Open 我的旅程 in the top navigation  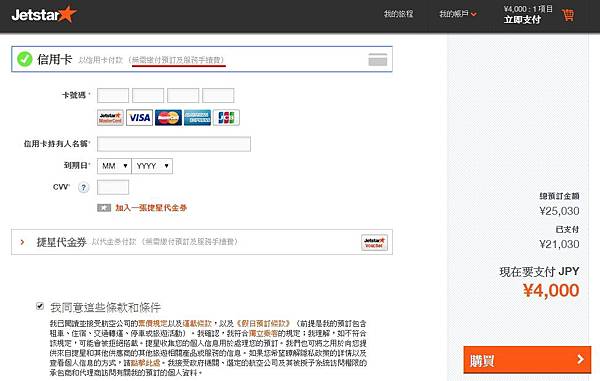(398, 14)
